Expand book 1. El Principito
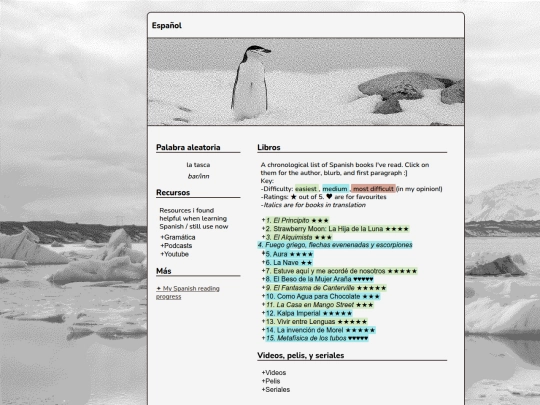The width and height of the screenshot is (540, 405). coord(295,220)
